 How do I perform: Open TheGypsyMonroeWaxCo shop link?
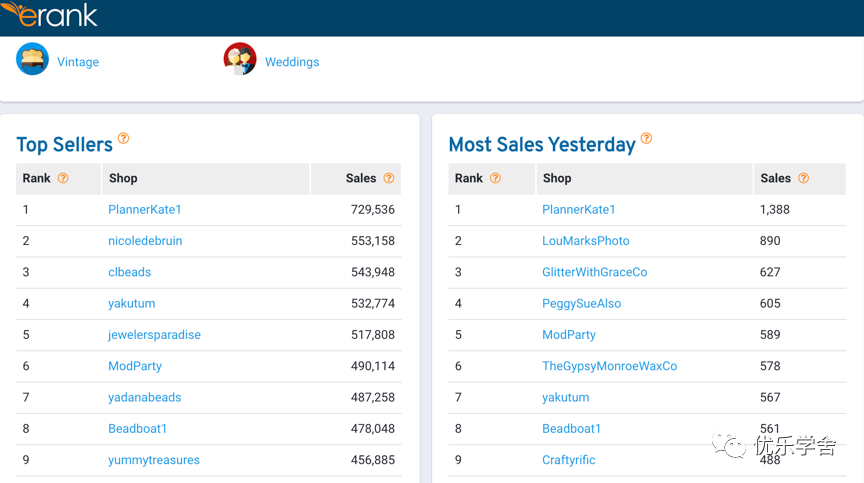coord(610,366)
